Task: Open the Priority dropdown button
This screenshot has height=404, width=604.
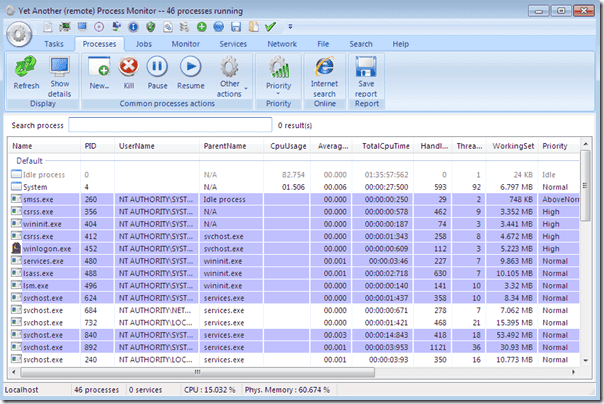Action: click(x=279, y=75)
